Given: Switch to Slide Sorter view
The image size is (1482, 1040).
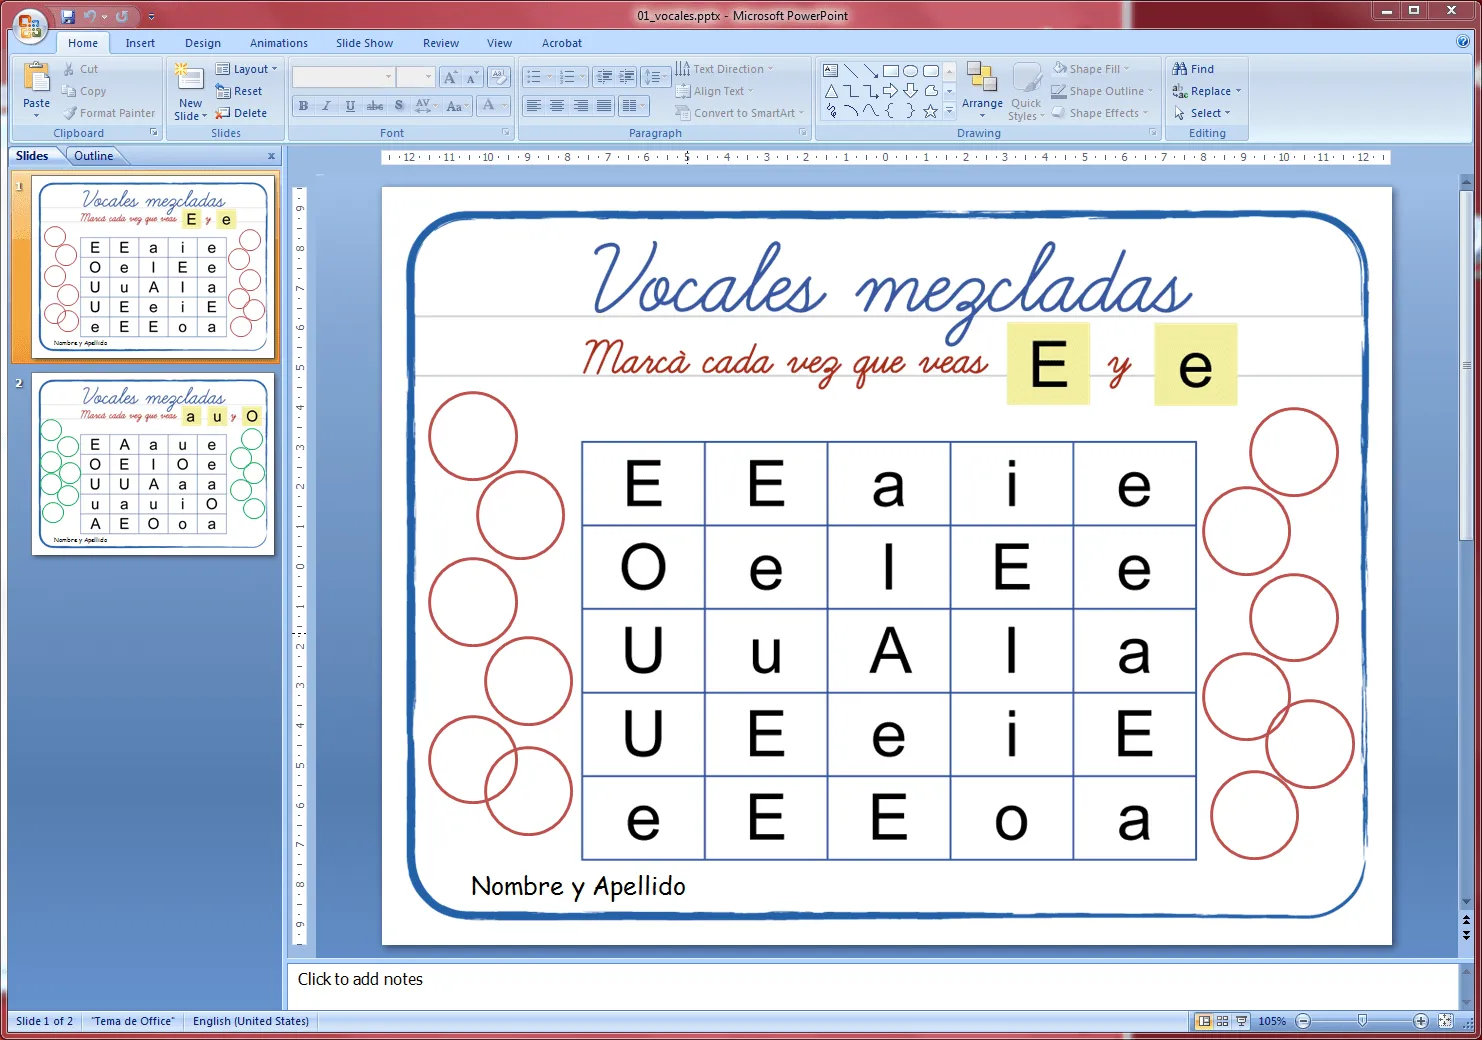Looking at the screenshot, I should click(1223, 1021).
